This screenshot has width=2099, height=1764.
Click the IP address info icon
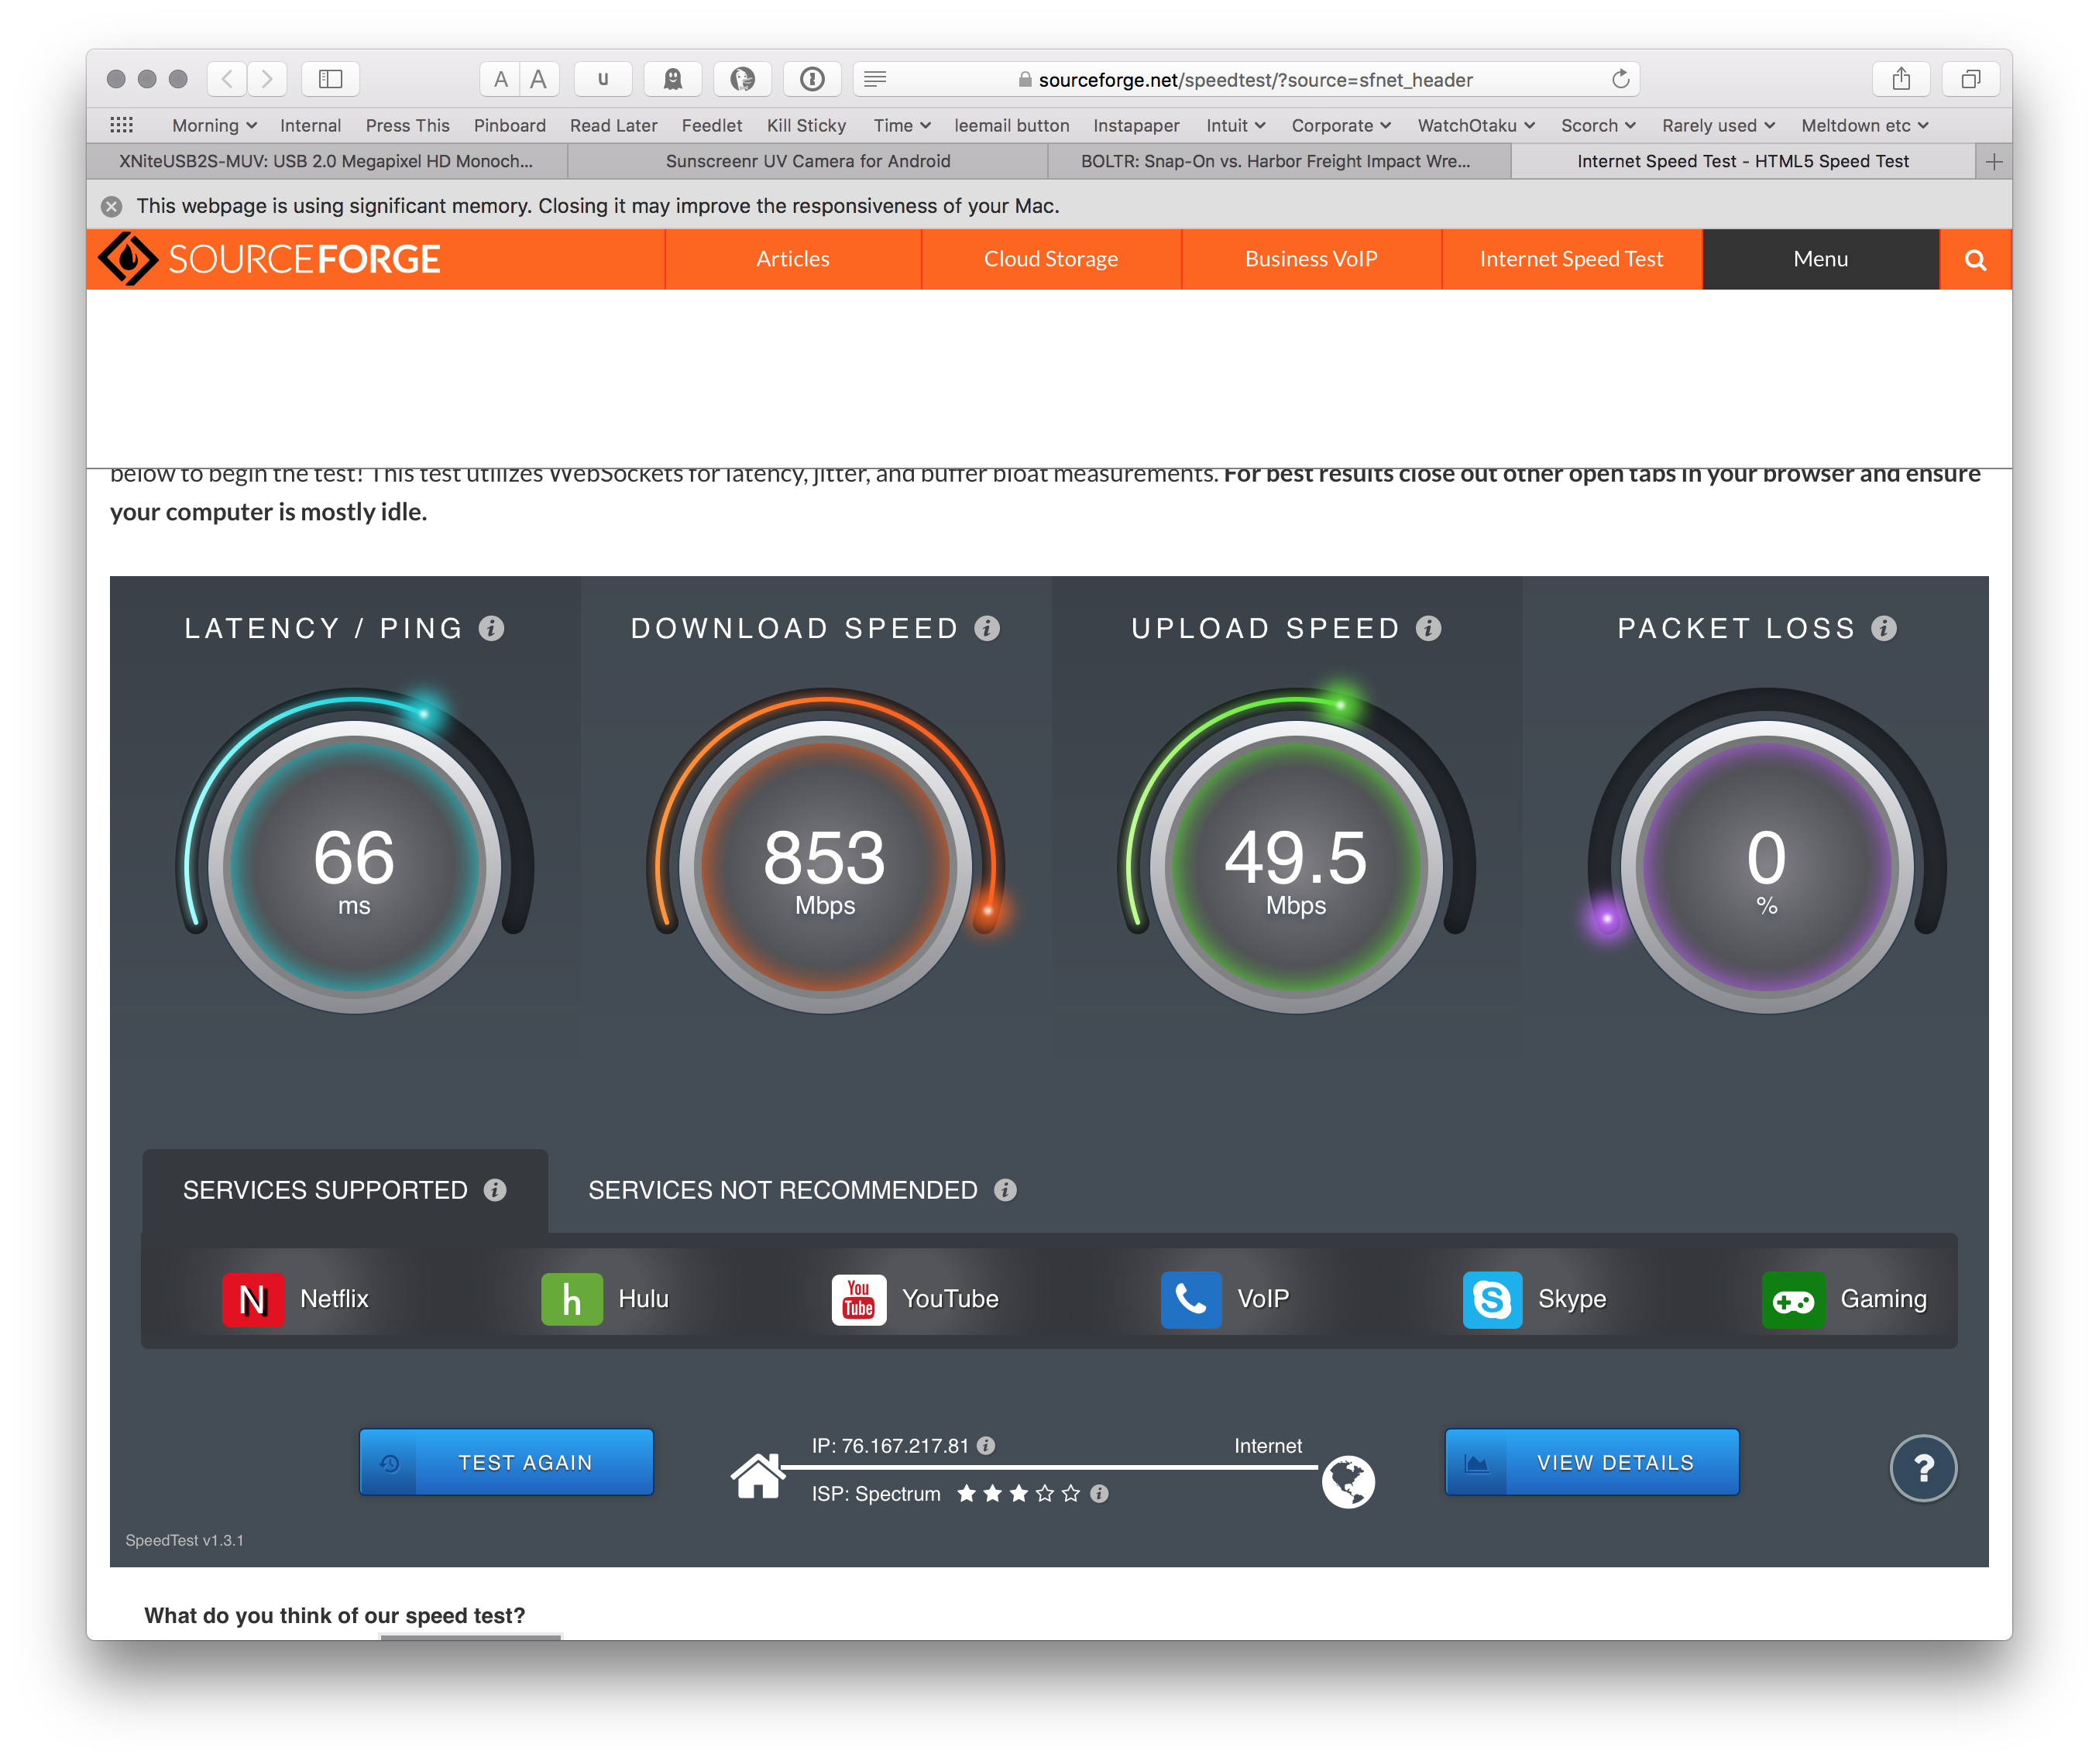tap(986, 1446)
